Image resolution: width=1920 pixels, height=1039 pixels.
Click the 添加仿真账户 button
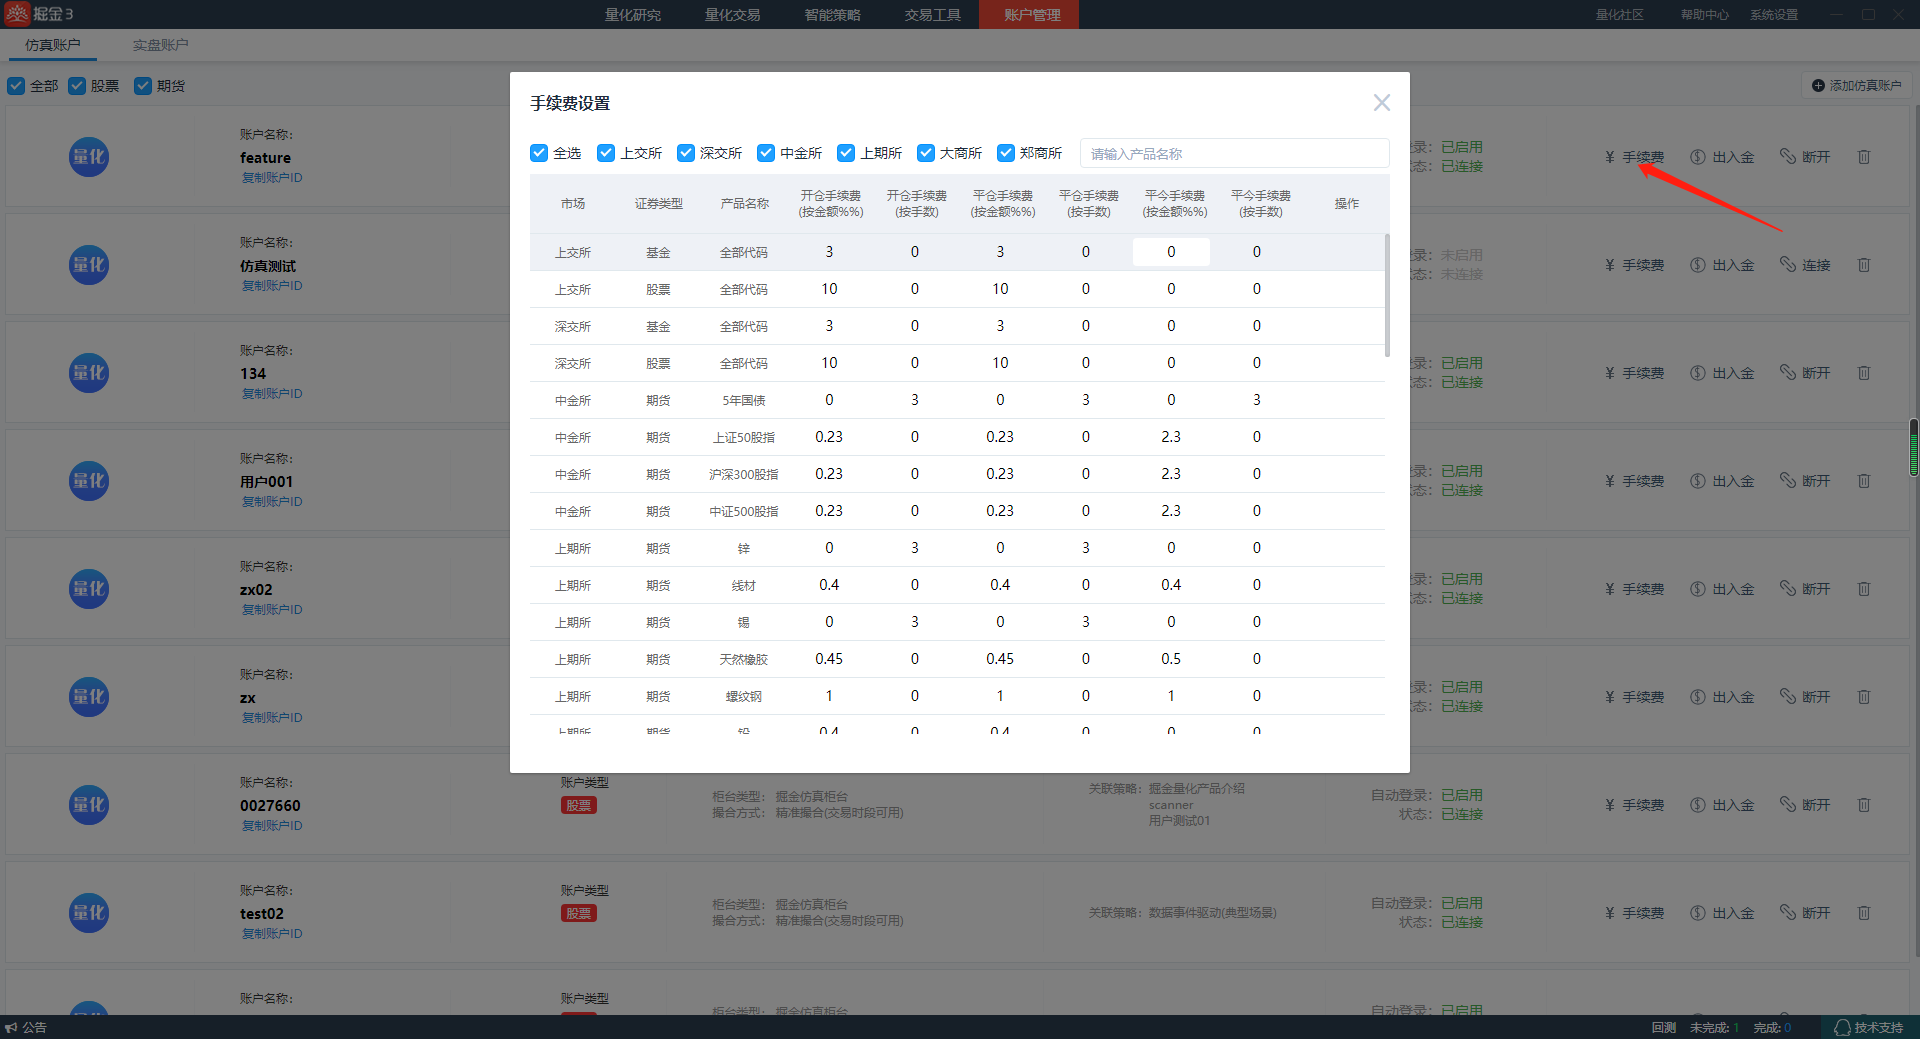point(1857,86)
